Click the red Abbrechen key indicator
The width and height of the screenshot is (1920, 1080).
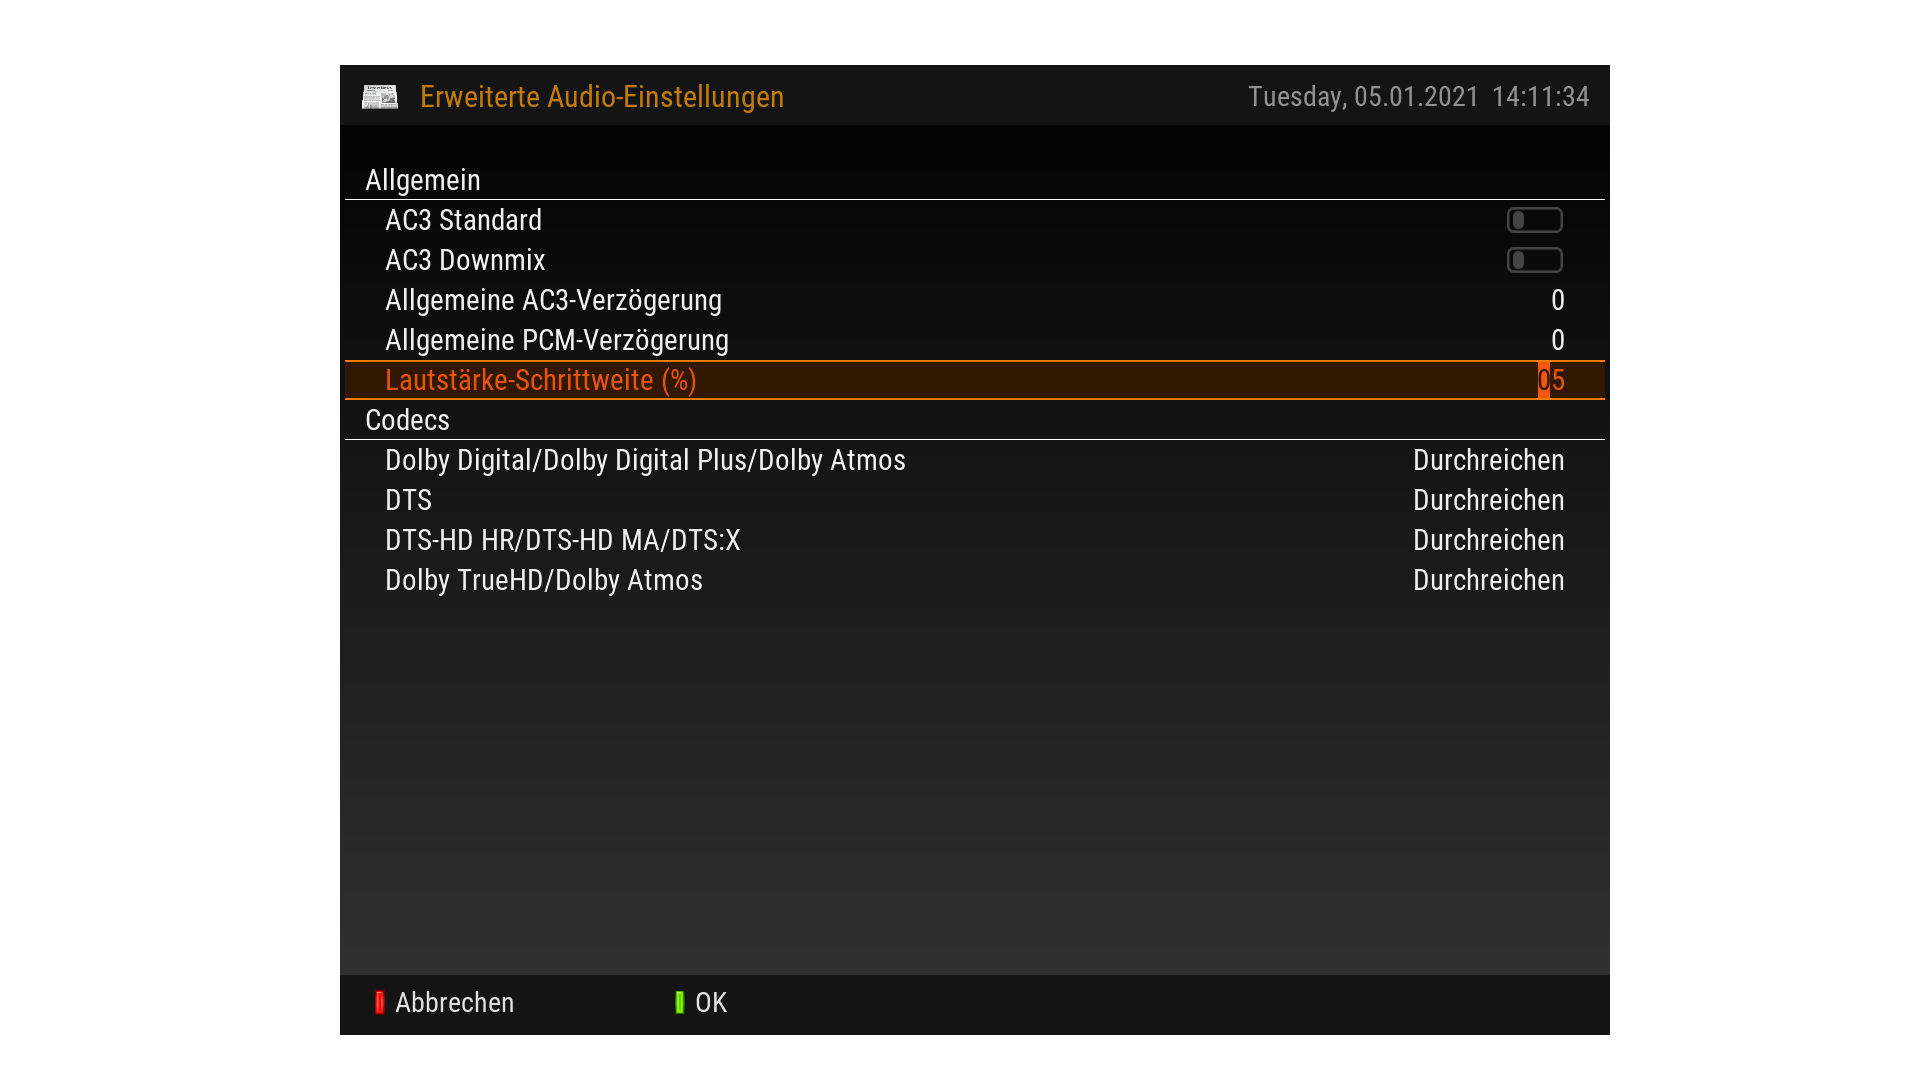pyautogui.click(x=379, y=1003)
